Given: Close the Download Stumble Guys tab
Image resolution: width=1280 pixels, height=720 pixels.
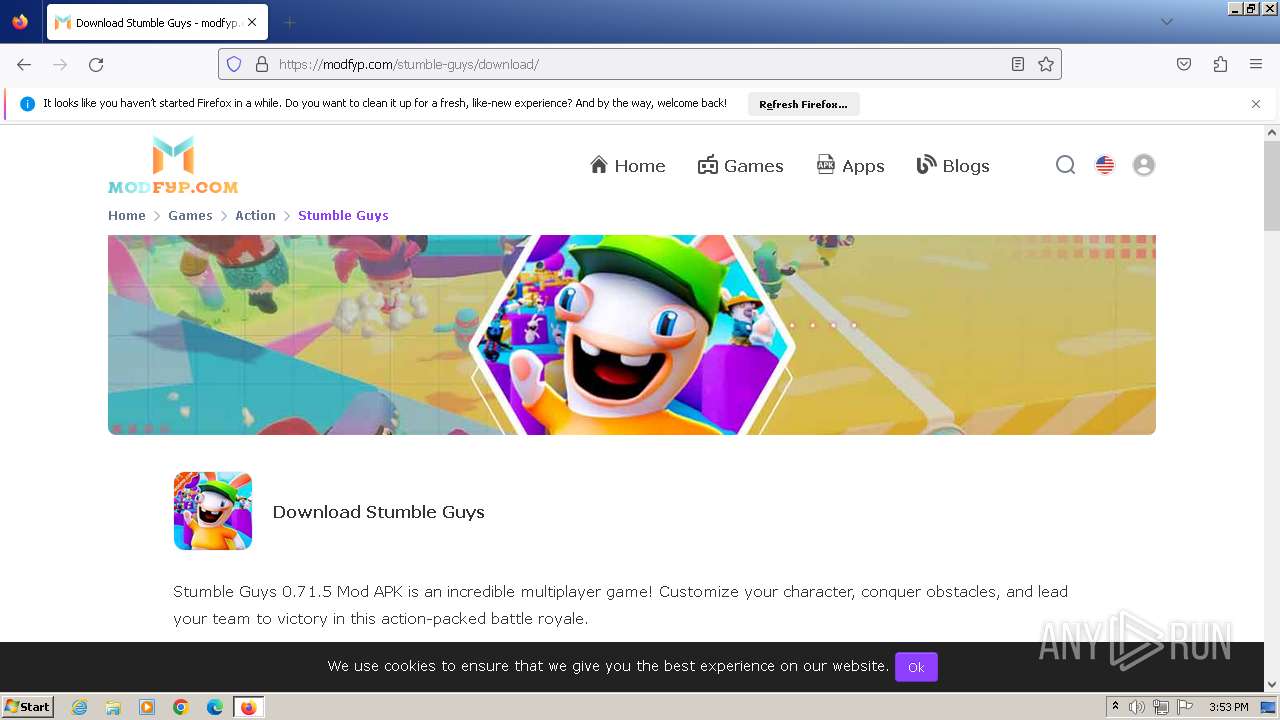Looking at the screenshot, I should (252, 22).
